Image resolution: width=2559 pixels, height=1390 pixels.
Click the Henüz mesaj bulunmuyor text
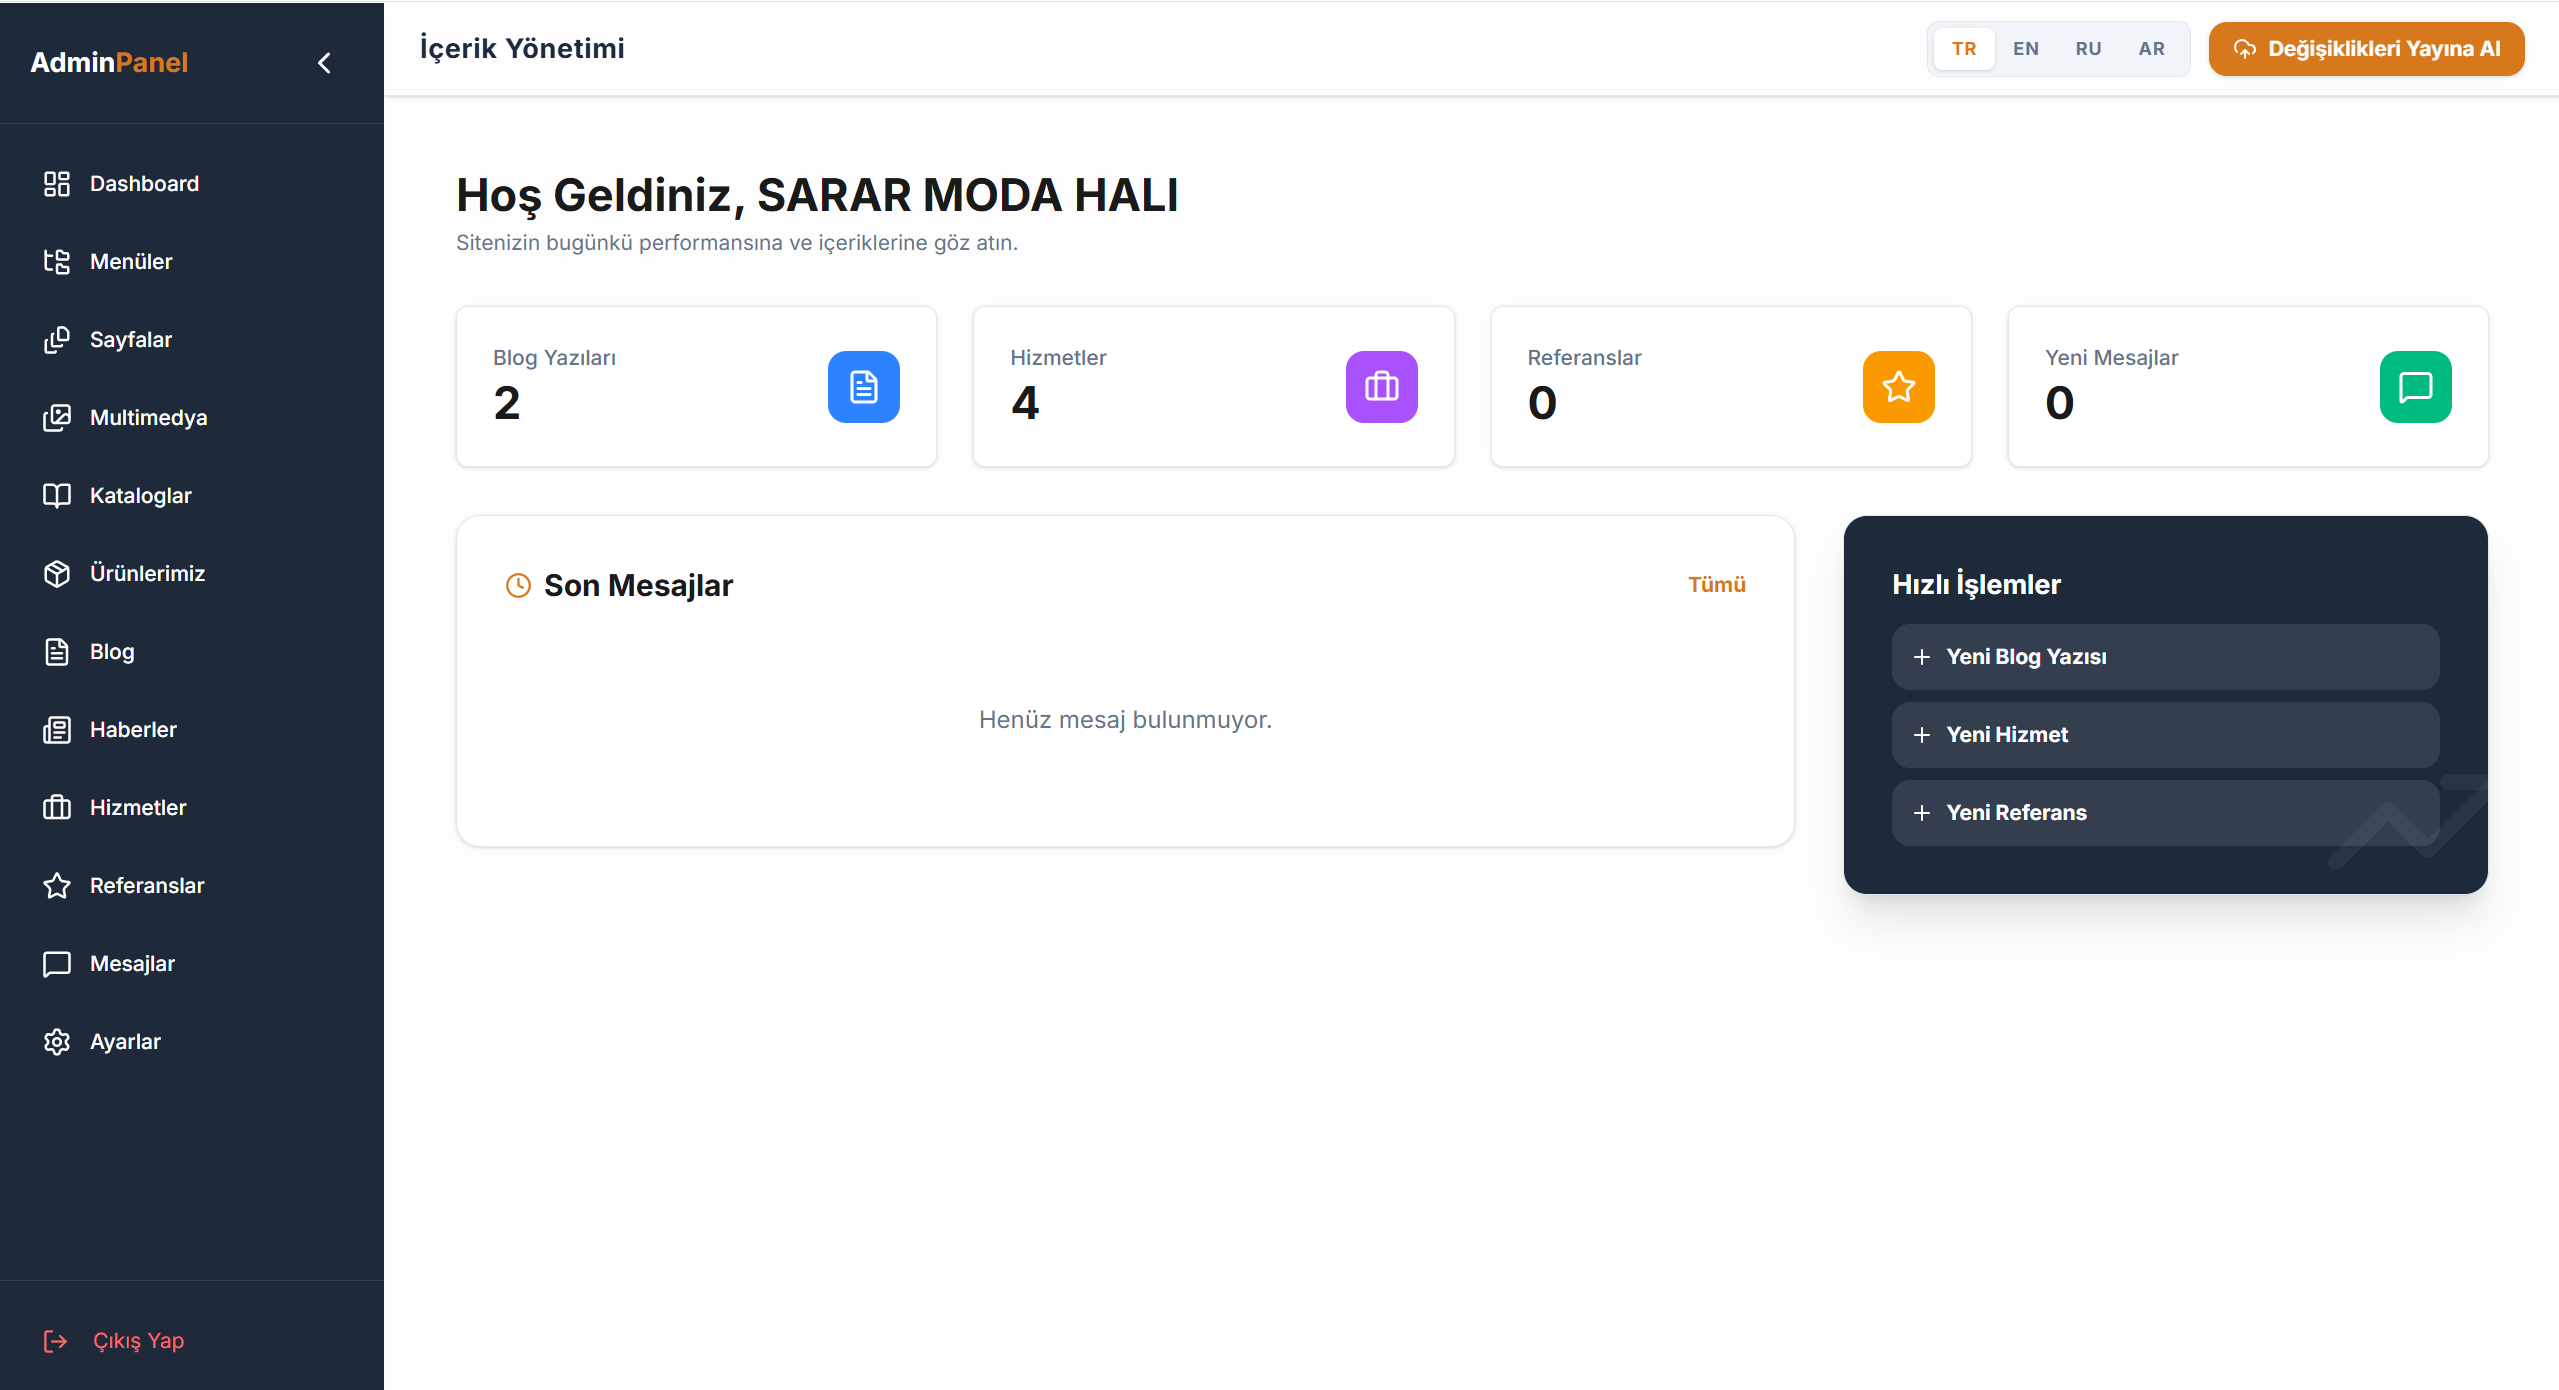(1125, 720)
